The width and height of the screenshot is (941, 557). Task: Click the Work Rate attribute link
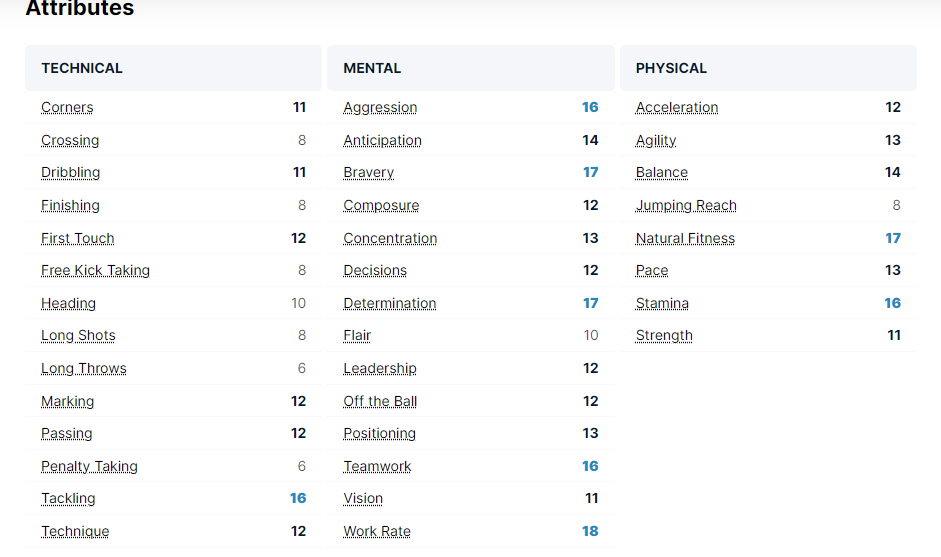coord(377,532)
